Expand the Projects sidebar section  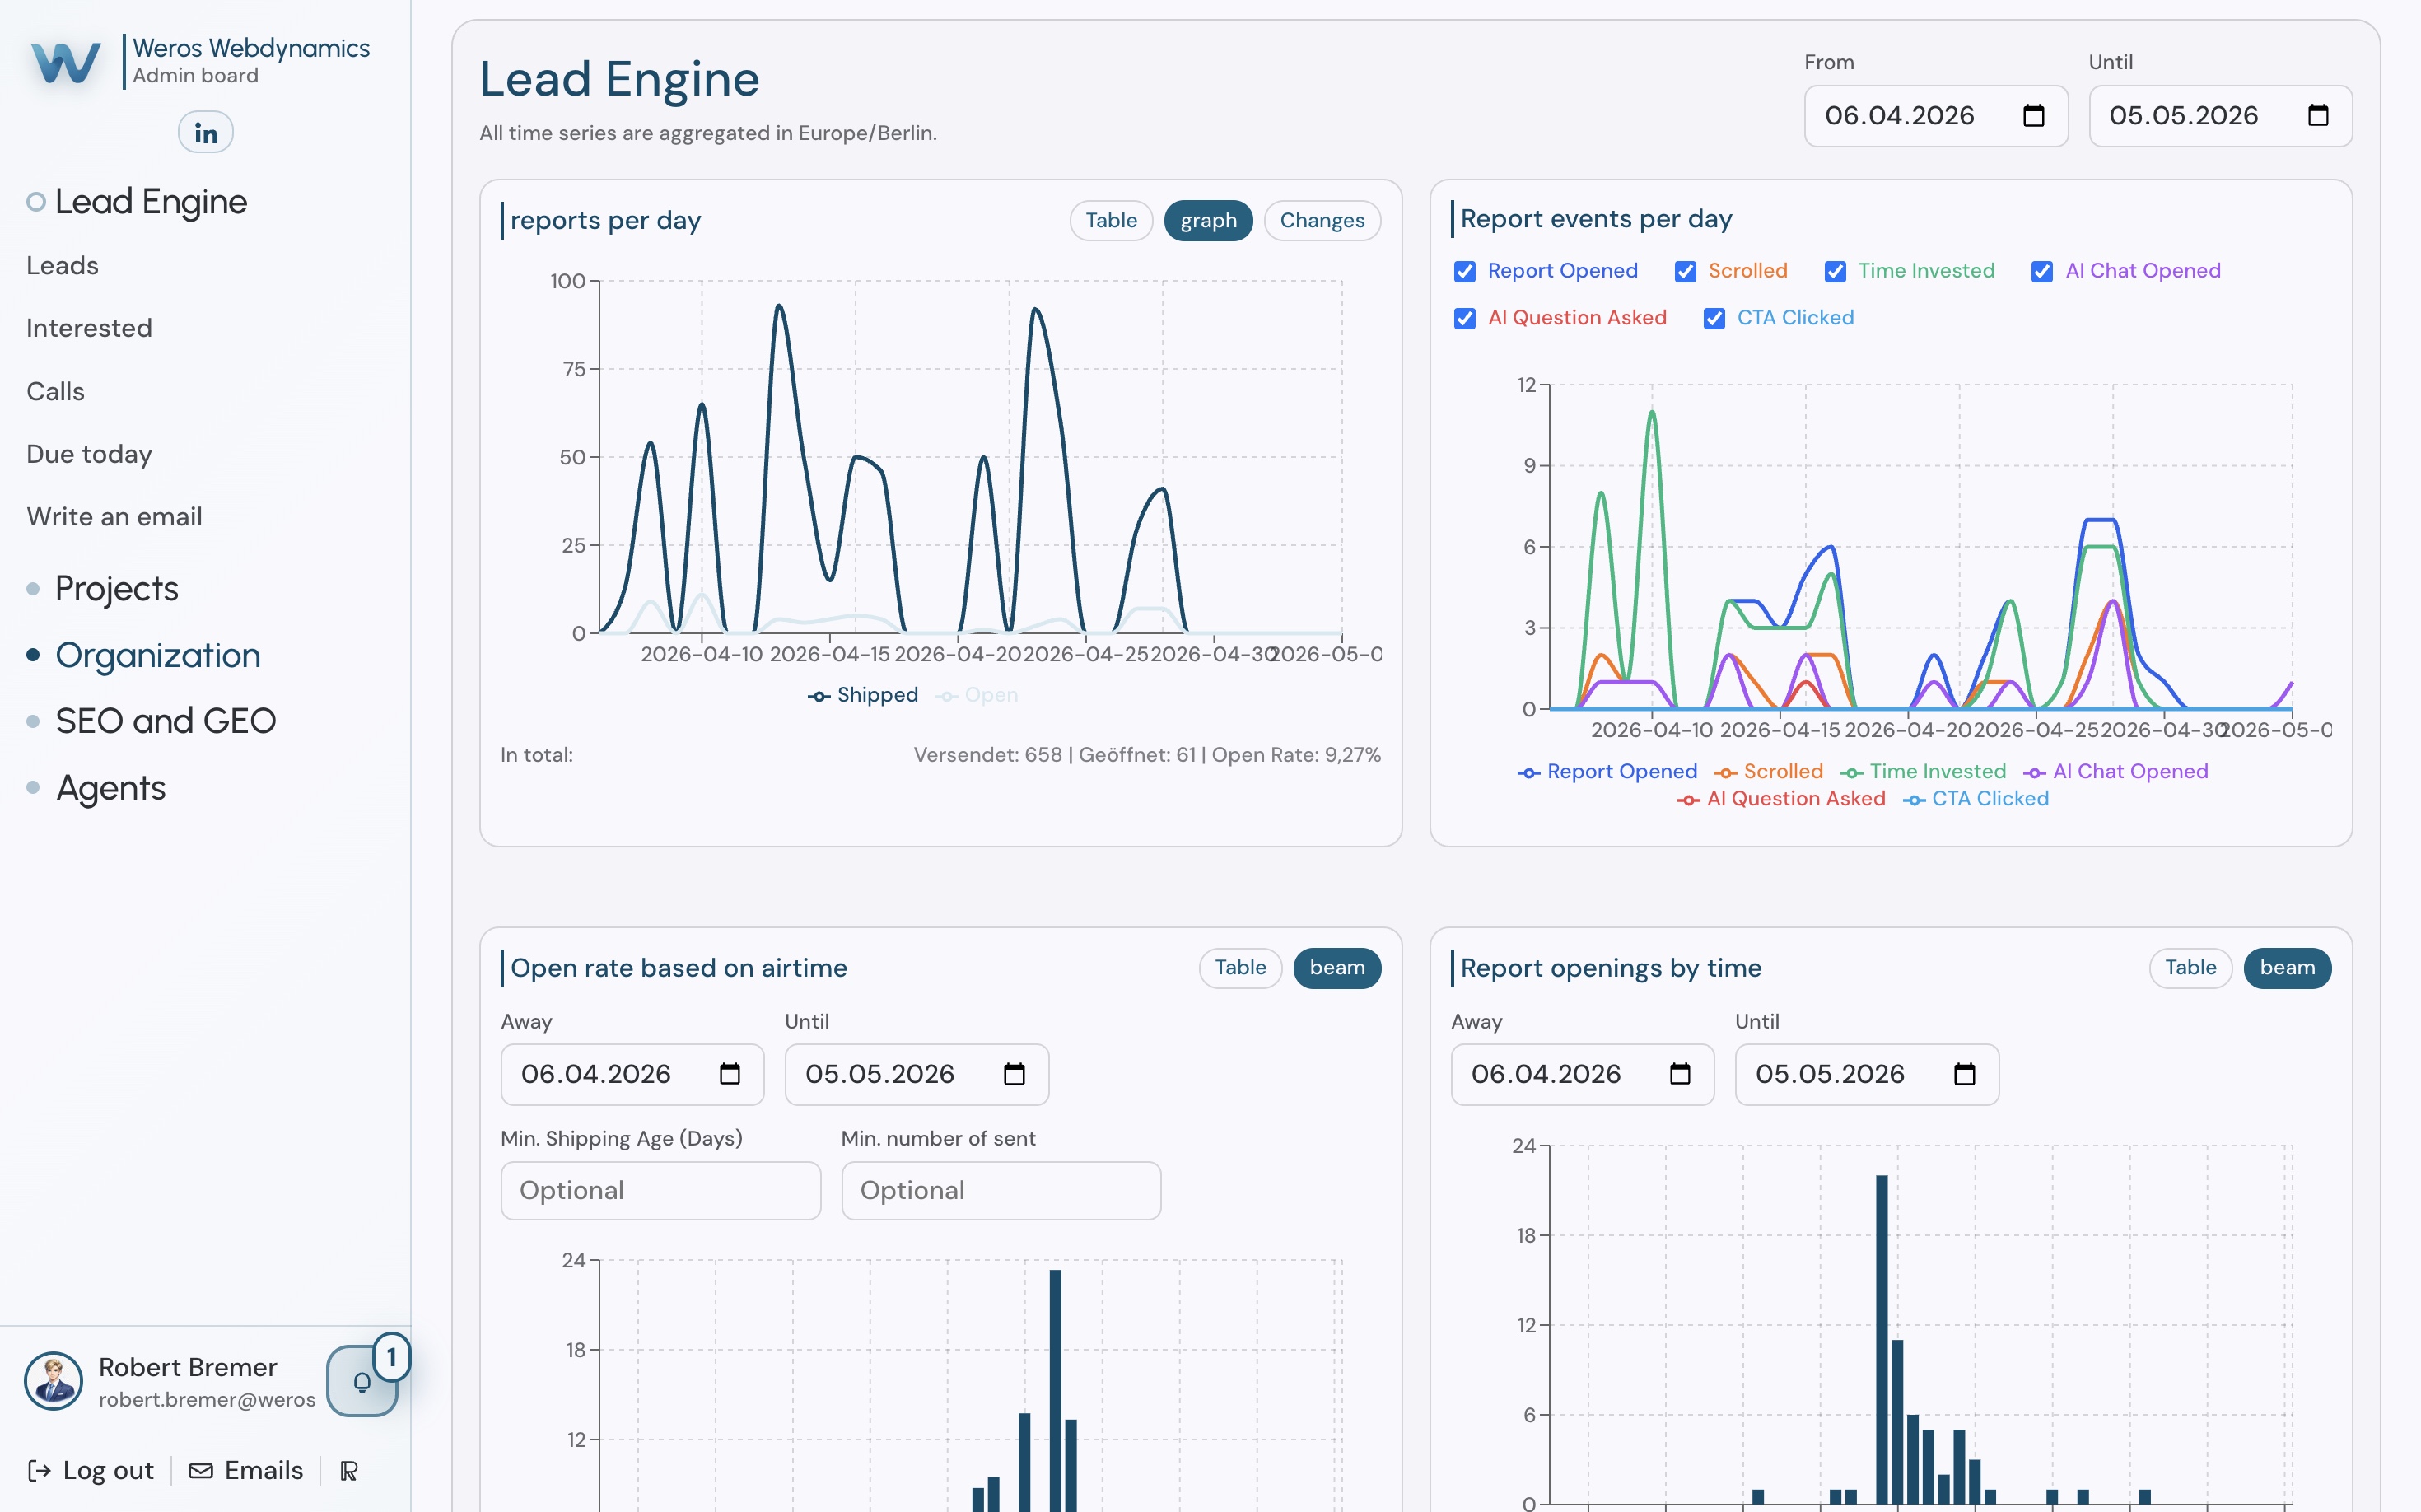pyautogui.click(x=116, y=589)
